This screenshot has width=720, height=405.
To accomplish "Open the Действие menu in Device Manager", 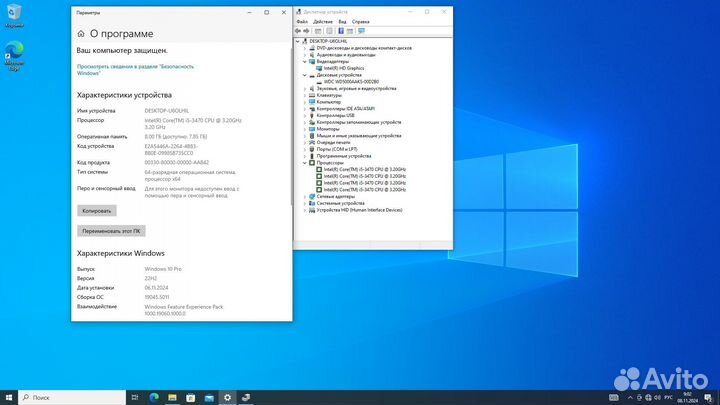I will [323, 22].
